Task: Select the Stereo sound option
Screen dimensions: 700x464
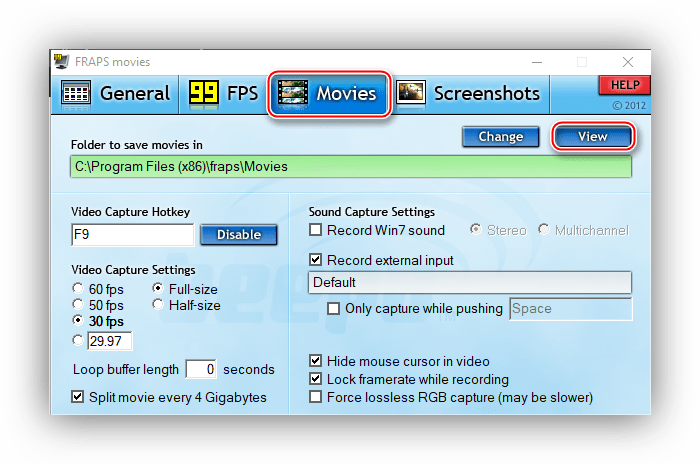Action: (498, 230)
